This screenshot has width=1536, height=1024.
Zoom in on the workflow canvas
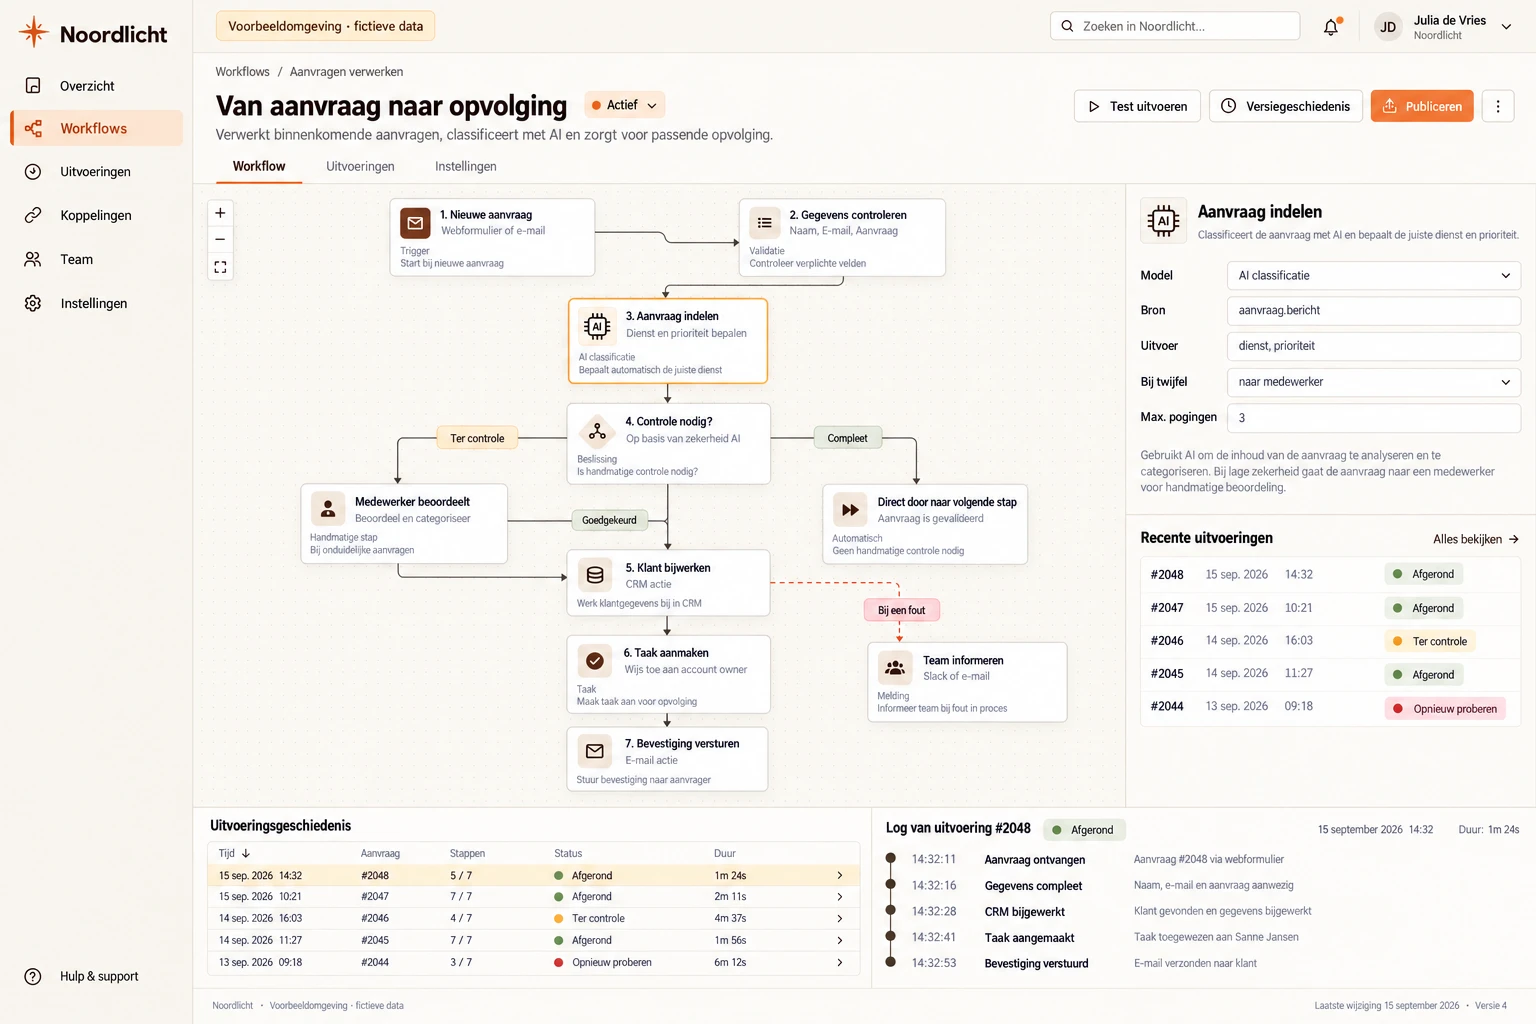[x=220, y=212]
